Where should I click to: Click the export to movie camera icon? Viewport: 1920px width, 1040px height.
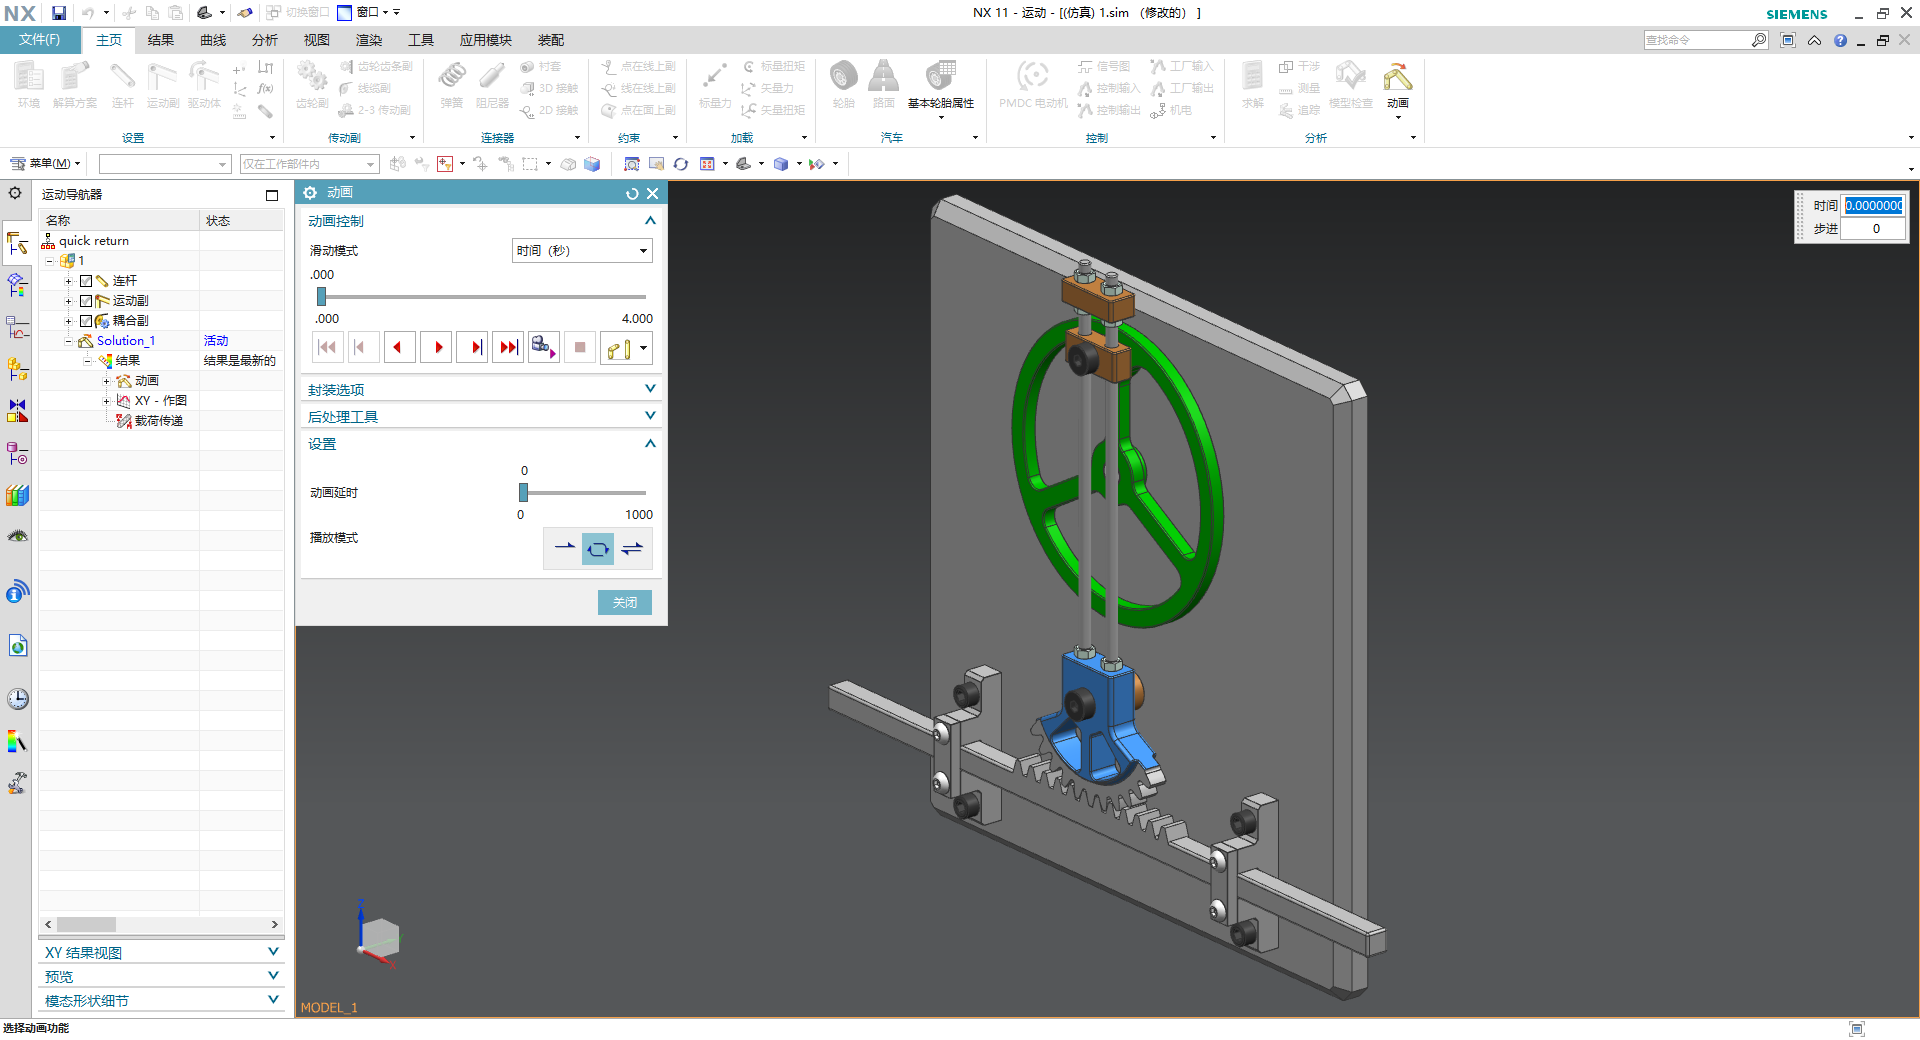click(x=543, y=347)
